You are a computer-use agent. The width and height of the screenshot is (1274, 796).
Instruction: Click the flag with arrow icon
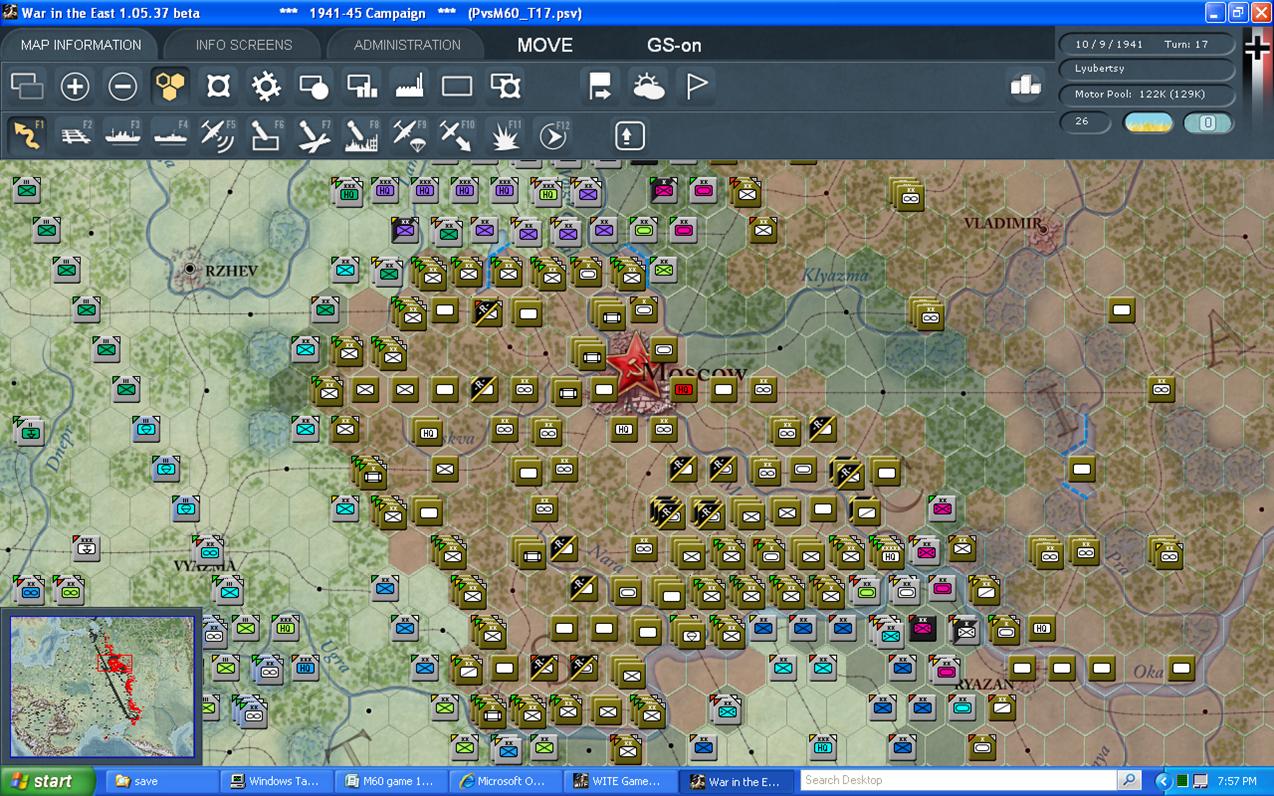click(601, 86)
